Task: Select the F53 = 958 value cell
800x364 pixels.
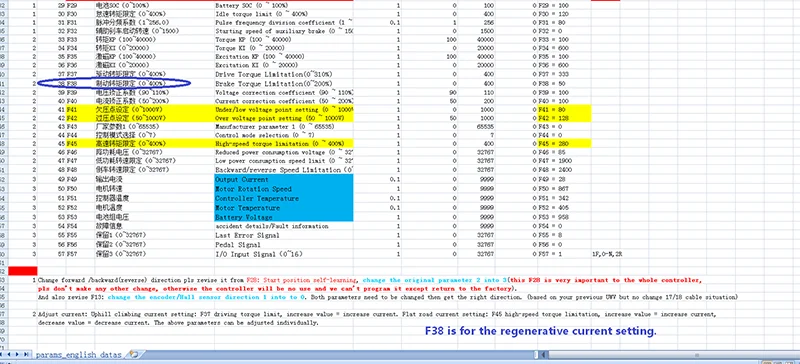Action: [564, 217]
